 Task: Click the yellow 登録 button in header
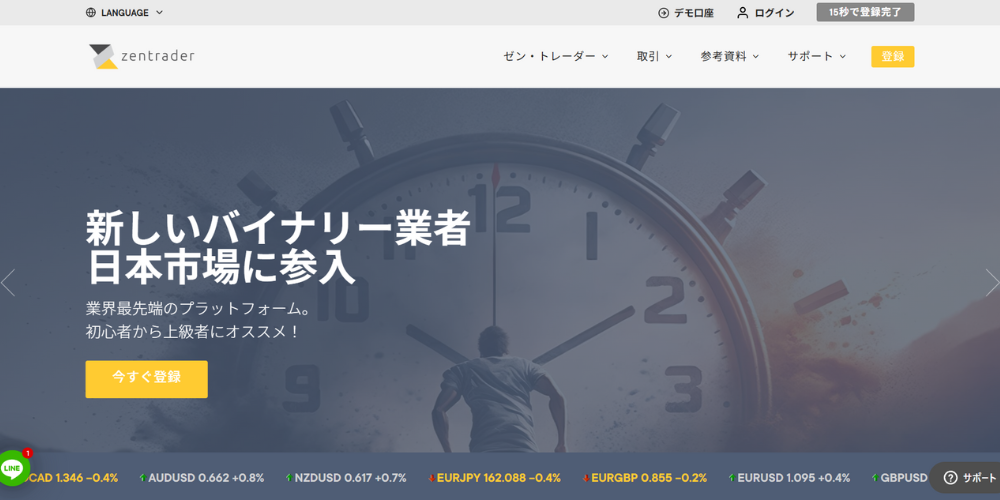[892, 56]
